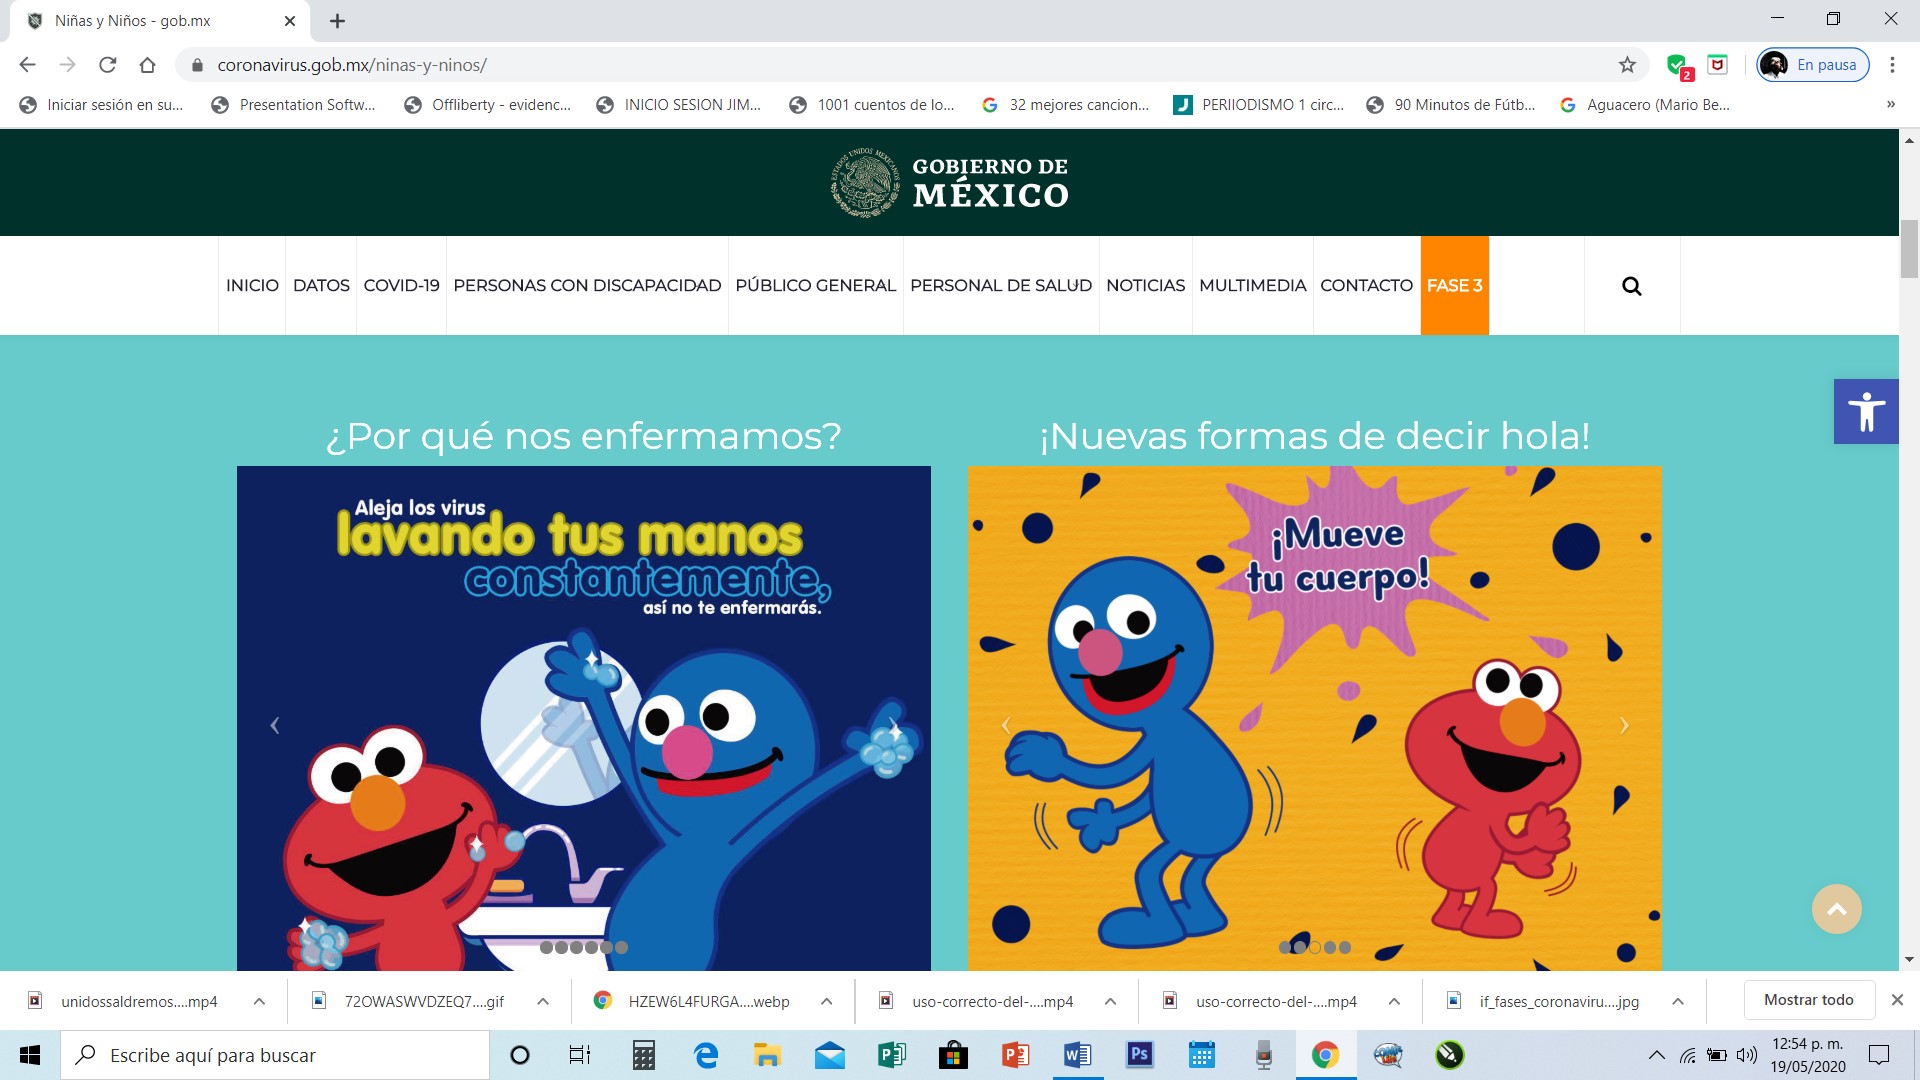Click the ¡Mueve tu cuerpo! slide image

point(1314,718)
